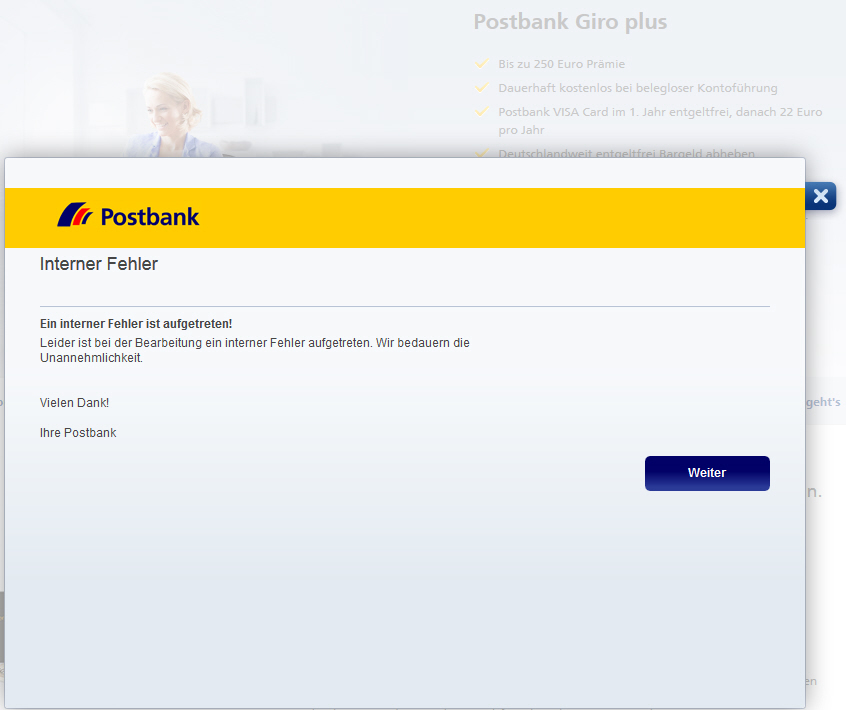Viewport: 846px width, 710px height.
Task: Click checkmark icon beside 'Bis zu 250 Euro'
Action: [482, 64]
